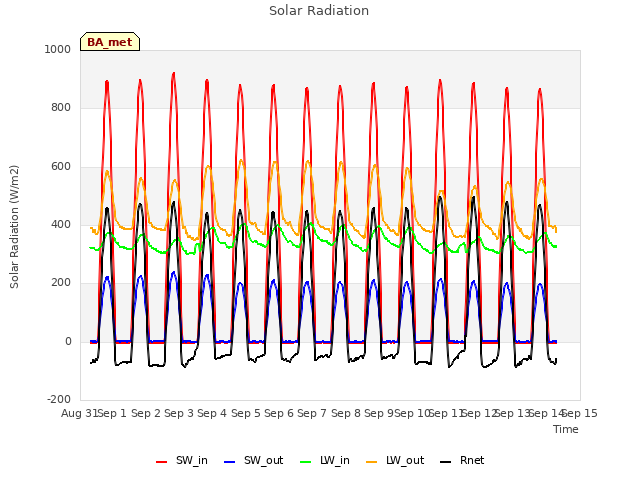Viewport: 640px width, 480px height.
Task: Select the SW_in legend label
Action: [x=192, y=460]
